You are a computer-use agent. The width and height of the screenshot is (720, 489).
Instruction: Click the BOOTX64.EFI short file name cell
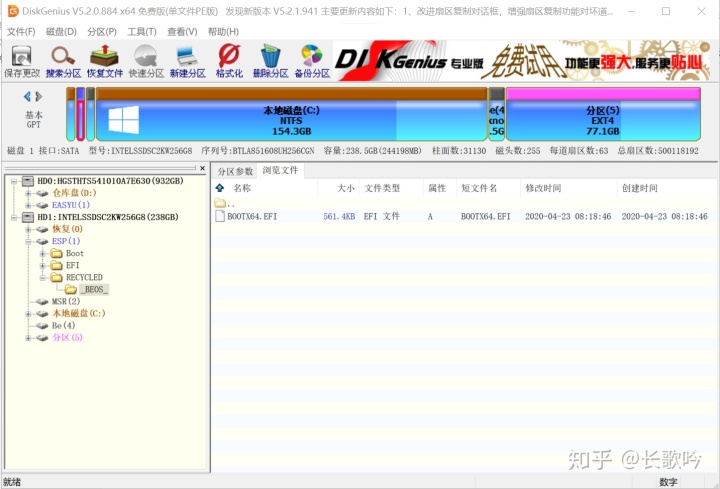485,216
